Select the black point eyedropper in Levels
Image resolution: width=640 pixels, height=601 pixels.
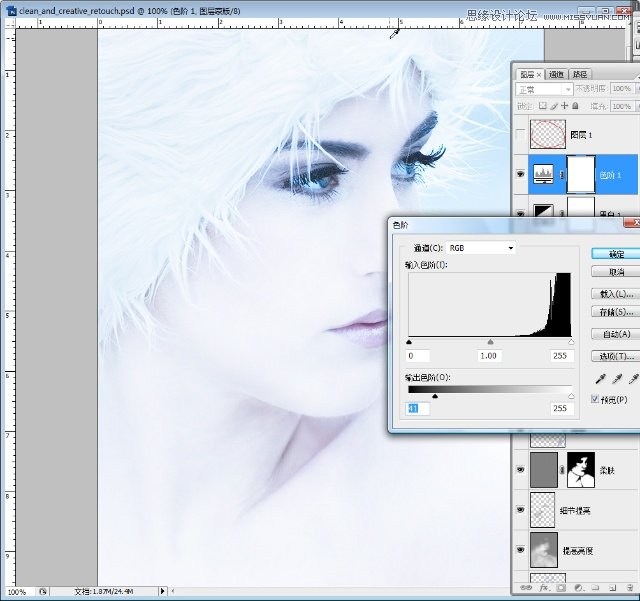pos(600,379)
